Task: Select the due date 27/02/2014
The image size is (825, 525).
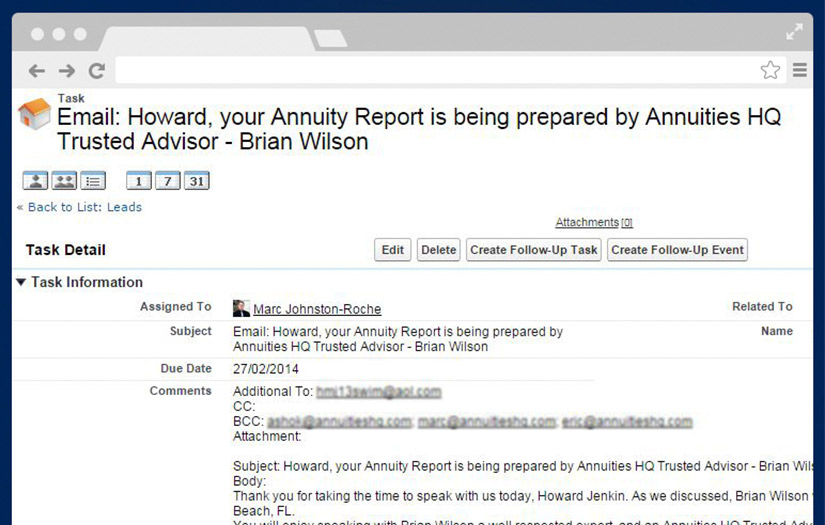Action: point(266,369)
